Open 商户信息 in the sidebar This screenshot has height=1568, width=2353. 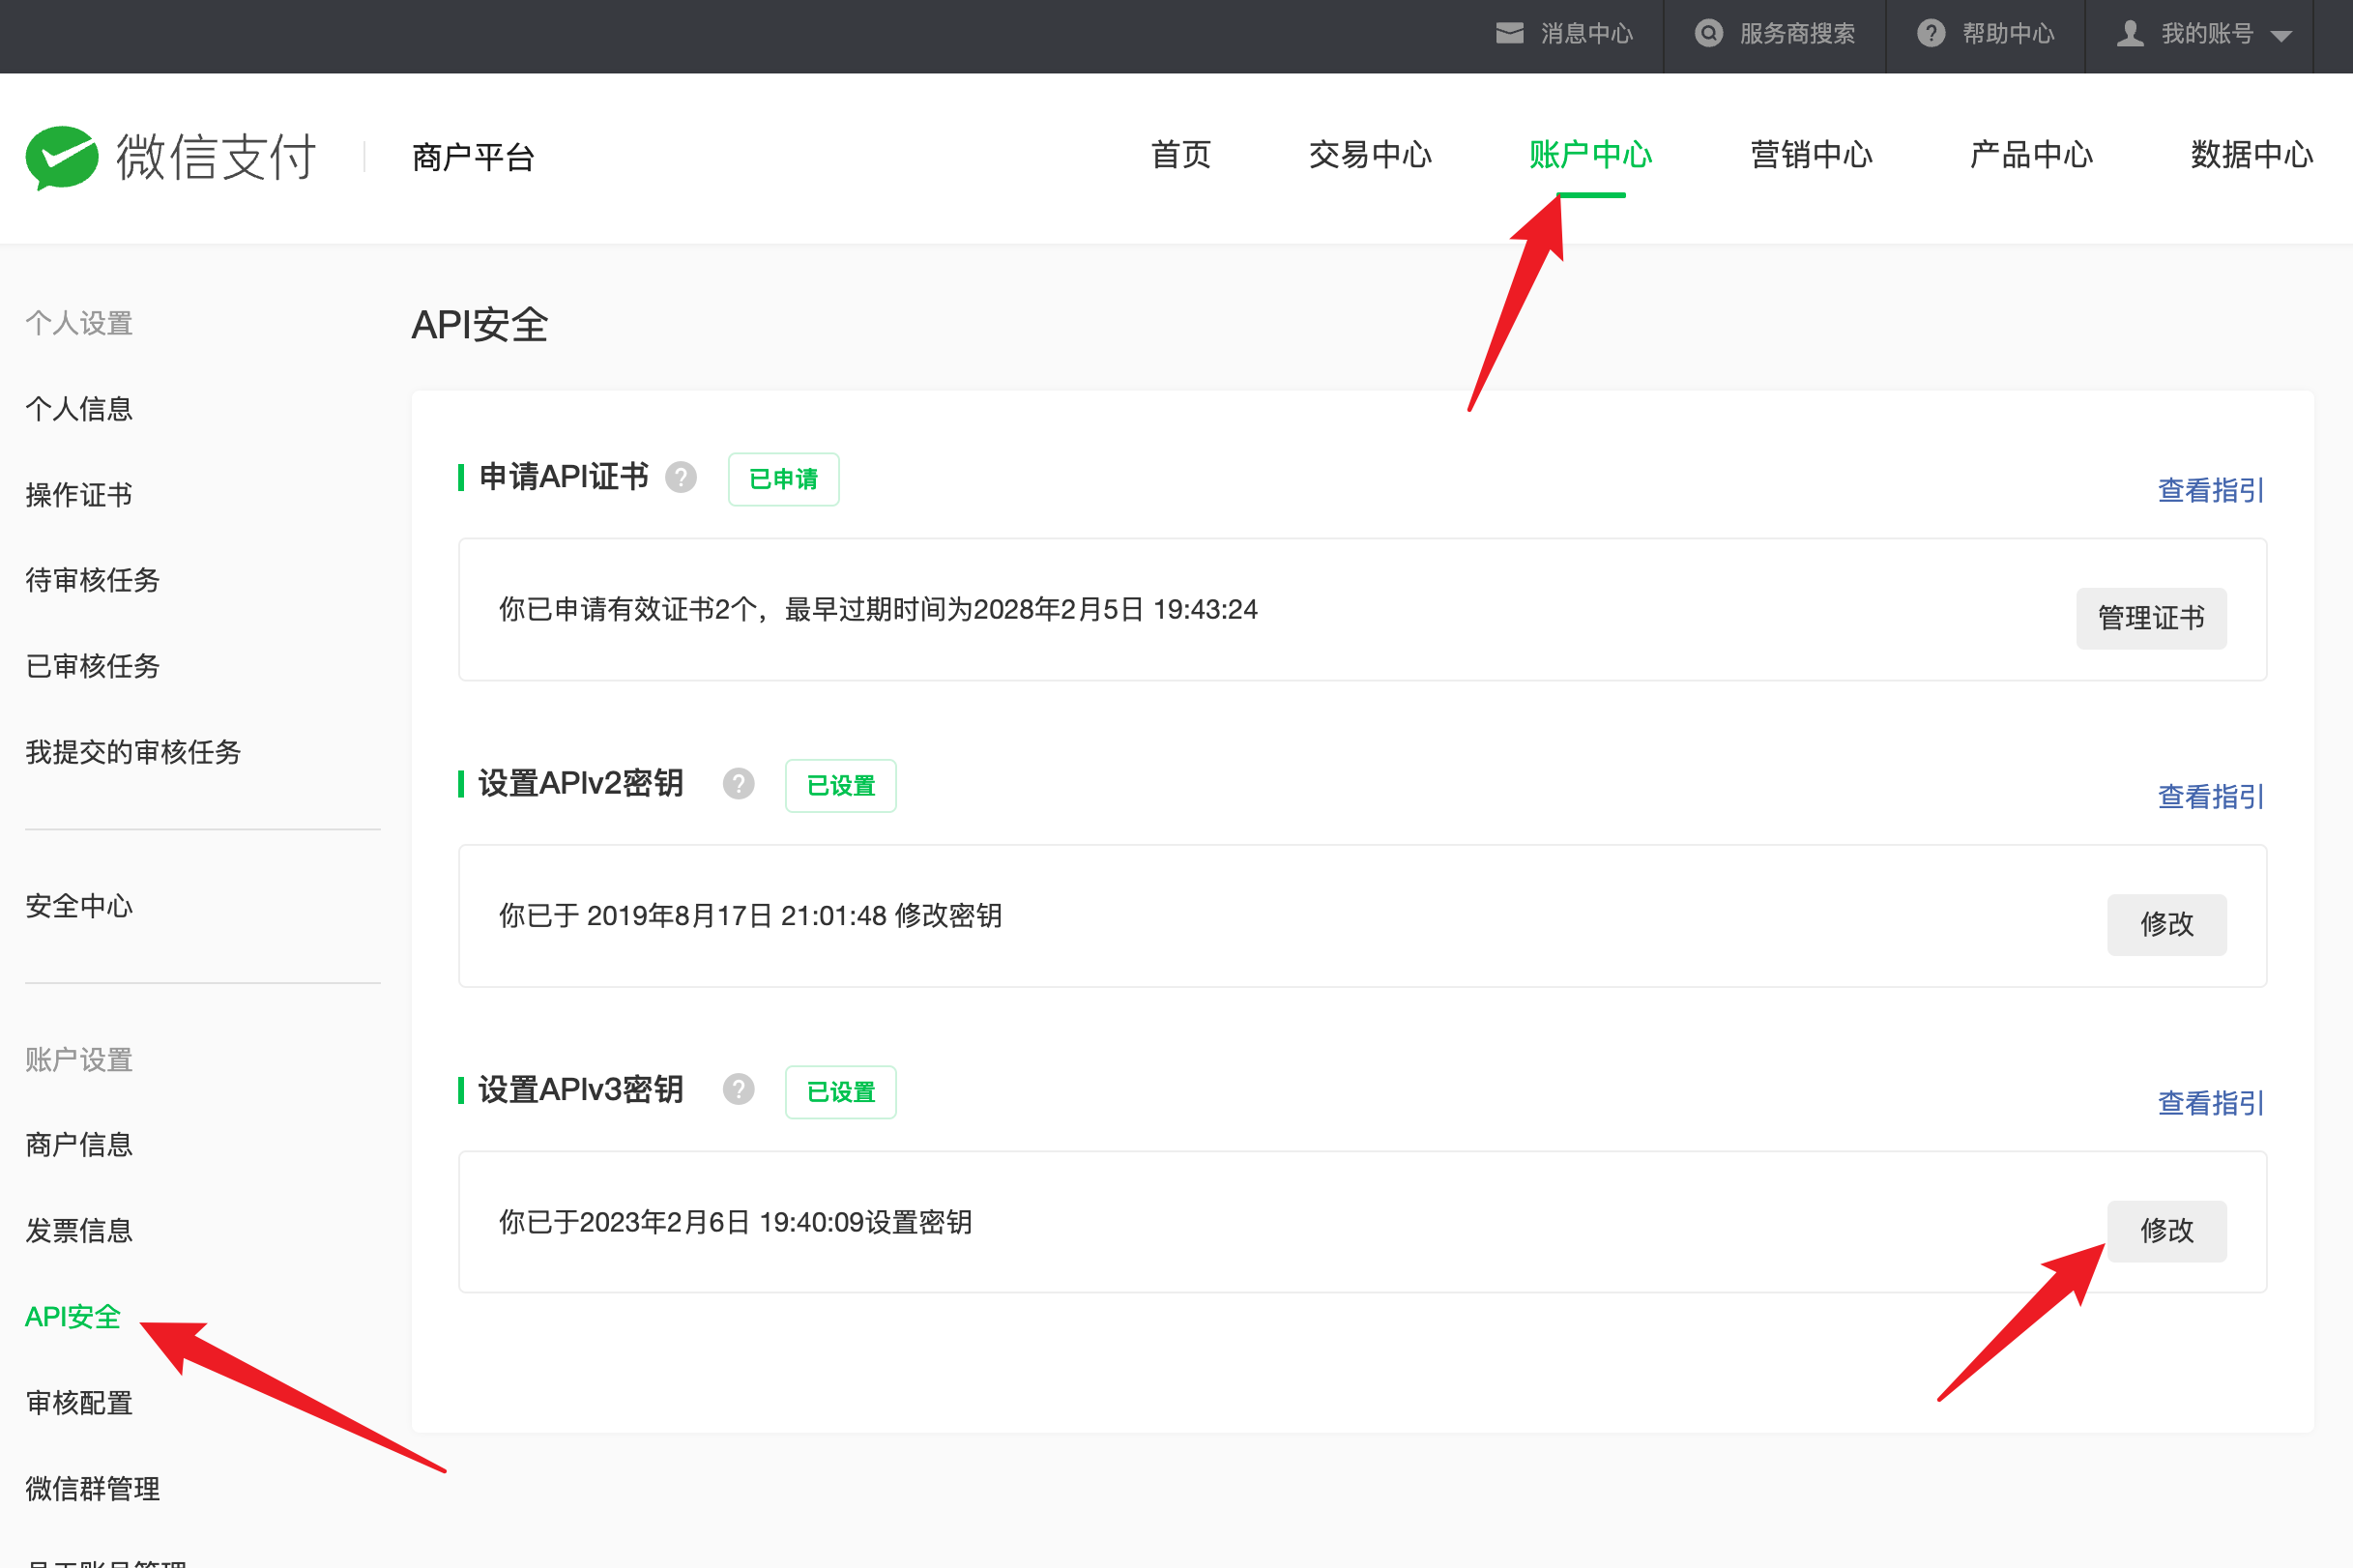click(79, 1145)
